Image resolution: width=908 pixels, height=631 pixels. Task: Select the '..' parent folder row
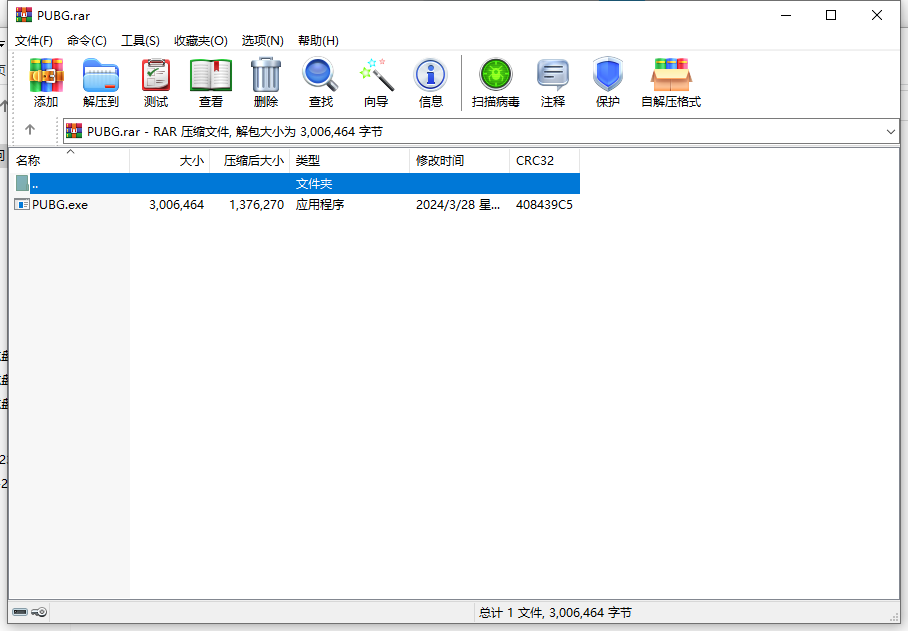click(296, 184)
